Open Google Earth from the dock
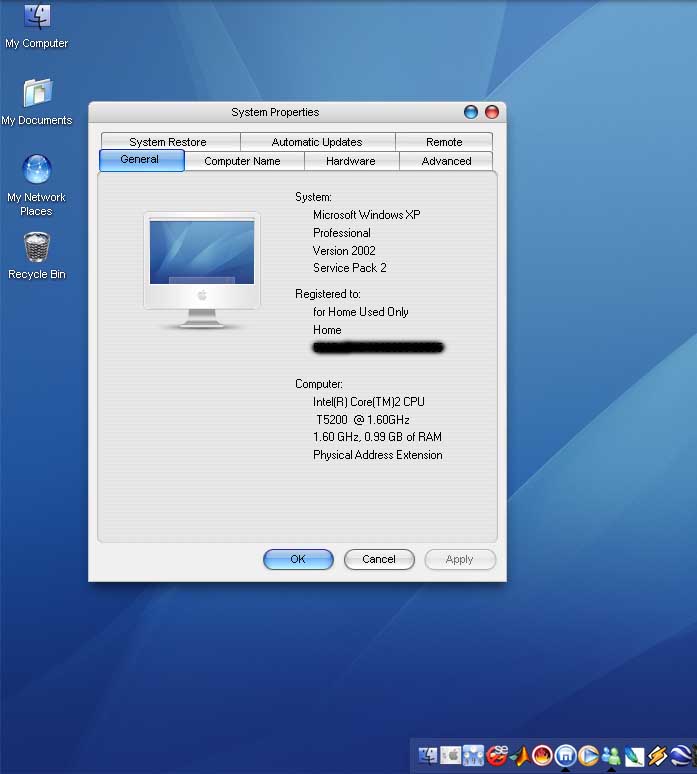The image size is (697, 774). point(681,756)
